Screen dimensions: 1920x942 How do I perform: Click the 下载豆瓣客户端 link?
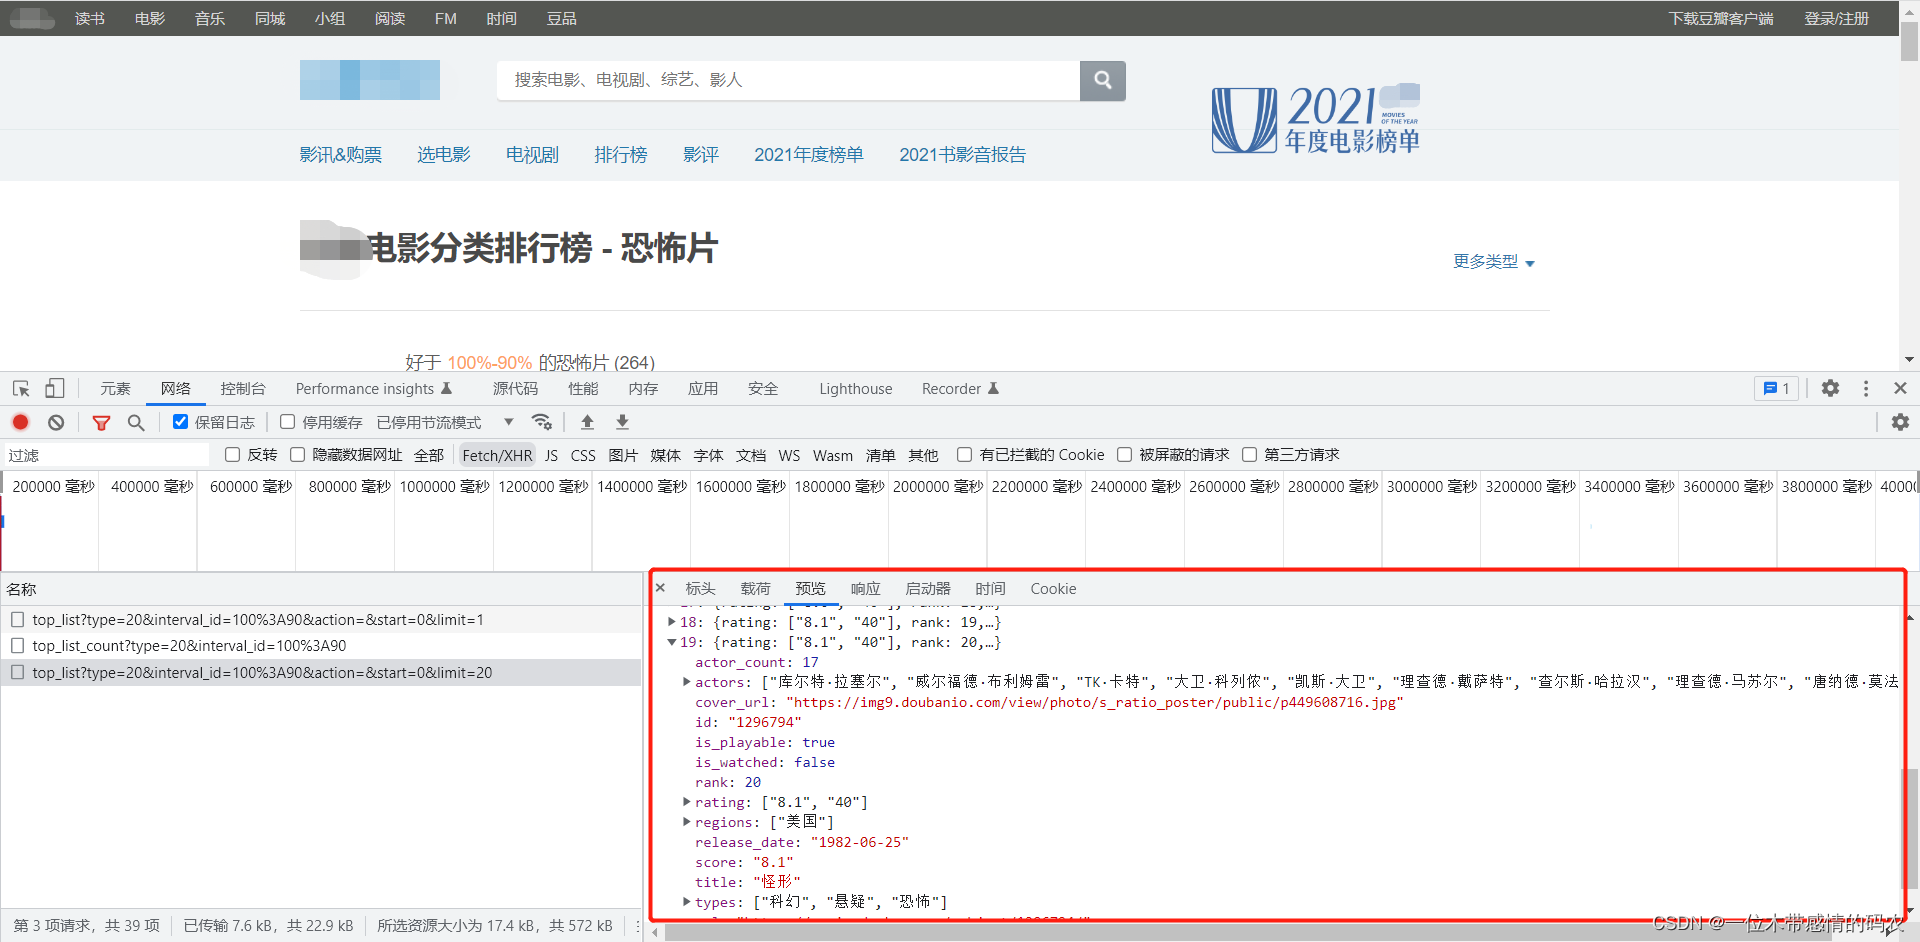(1721, 19)
